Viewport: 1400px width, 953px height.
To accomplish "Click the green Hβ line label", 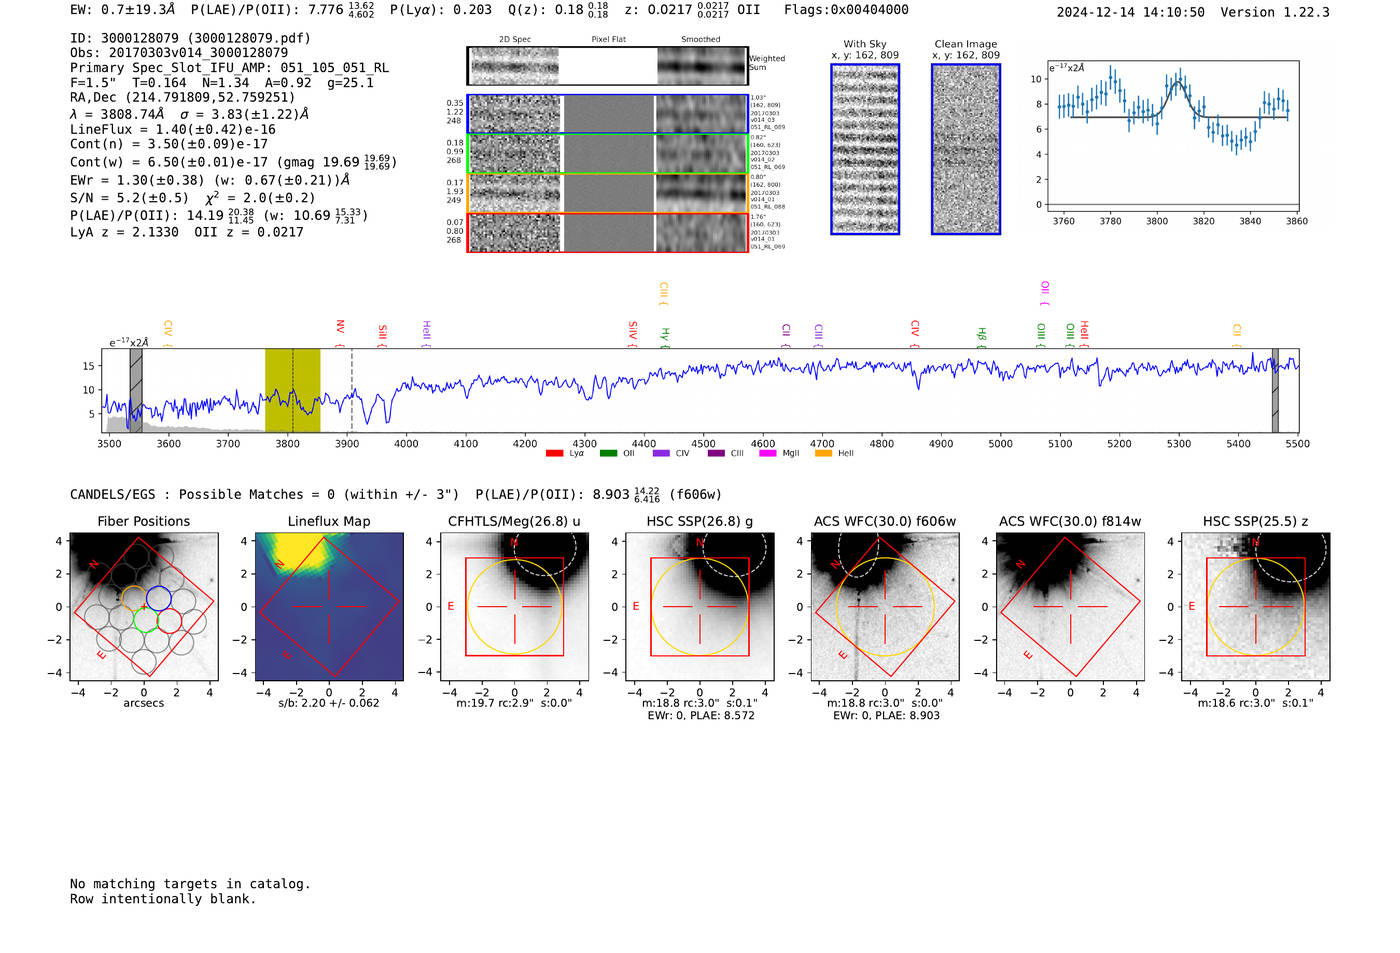I will (982, 337).
